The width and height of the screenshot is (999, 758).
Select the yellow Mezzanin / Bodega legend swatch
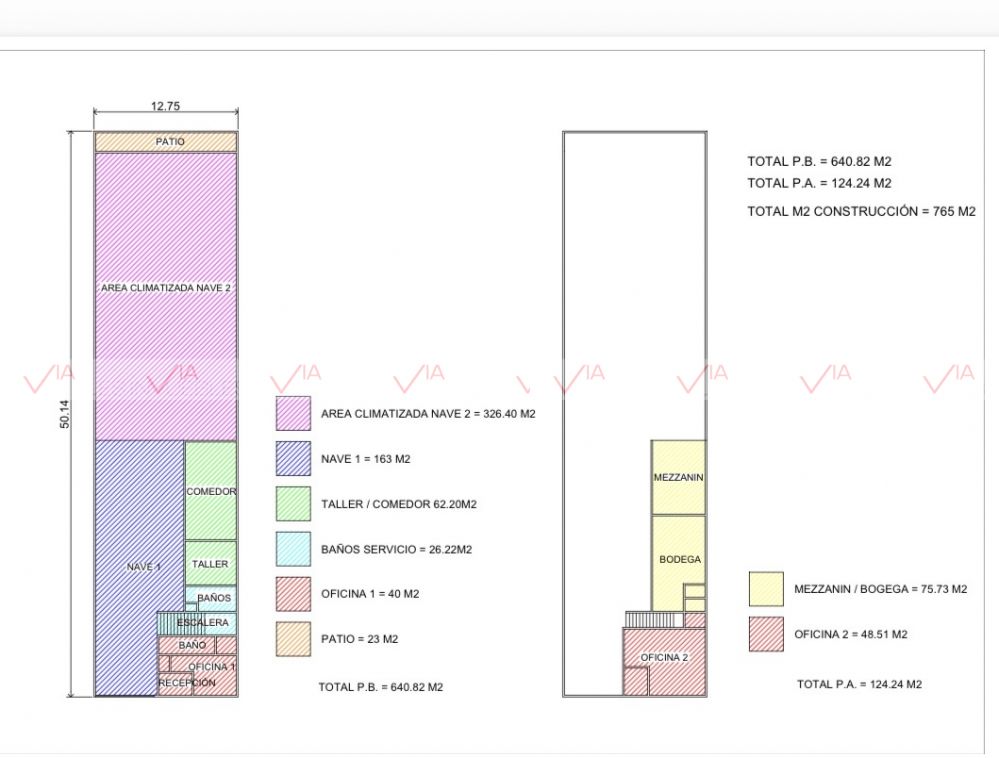coord(766,589)
